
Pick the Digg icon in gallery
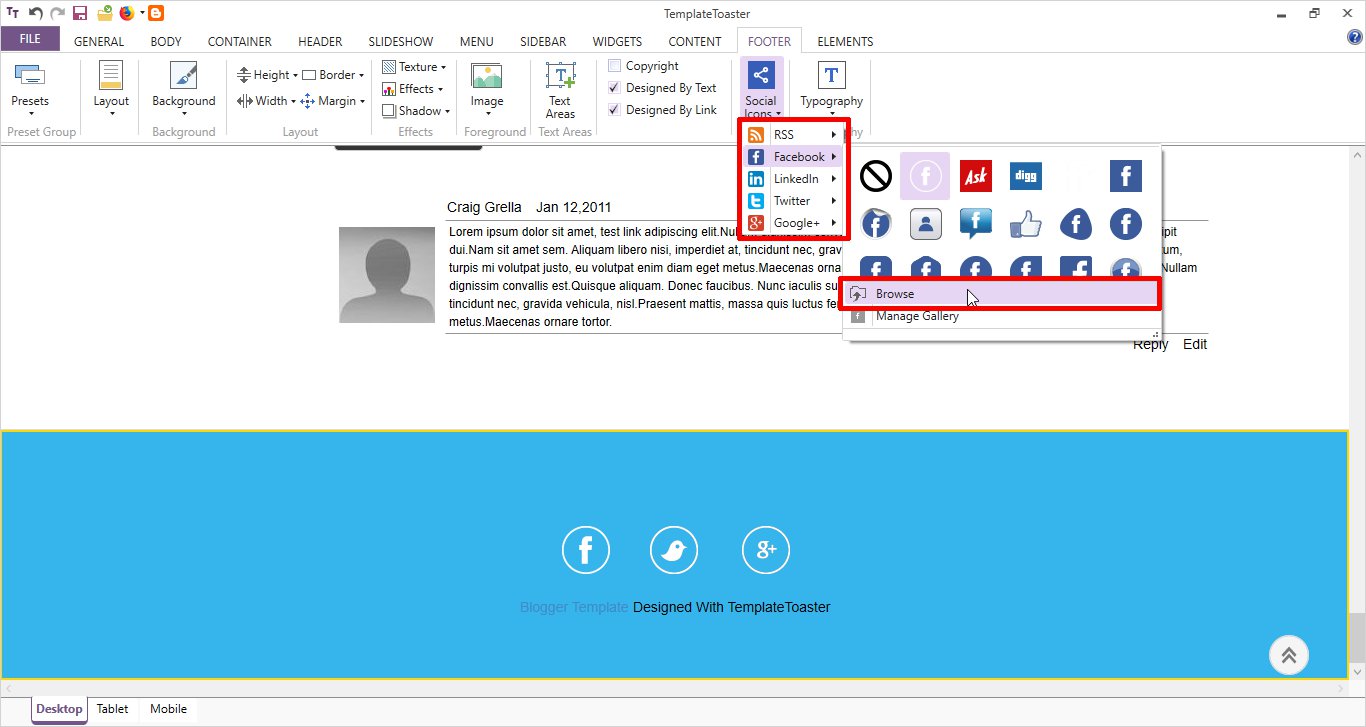pyautogui.click(x=1025, y=177)
